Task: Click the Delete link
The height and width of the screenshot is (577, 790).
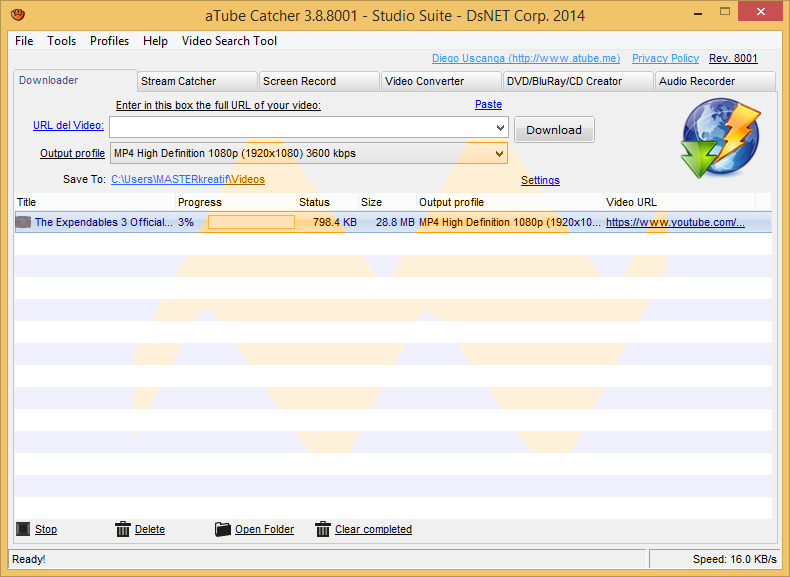Action: point(150,529)
